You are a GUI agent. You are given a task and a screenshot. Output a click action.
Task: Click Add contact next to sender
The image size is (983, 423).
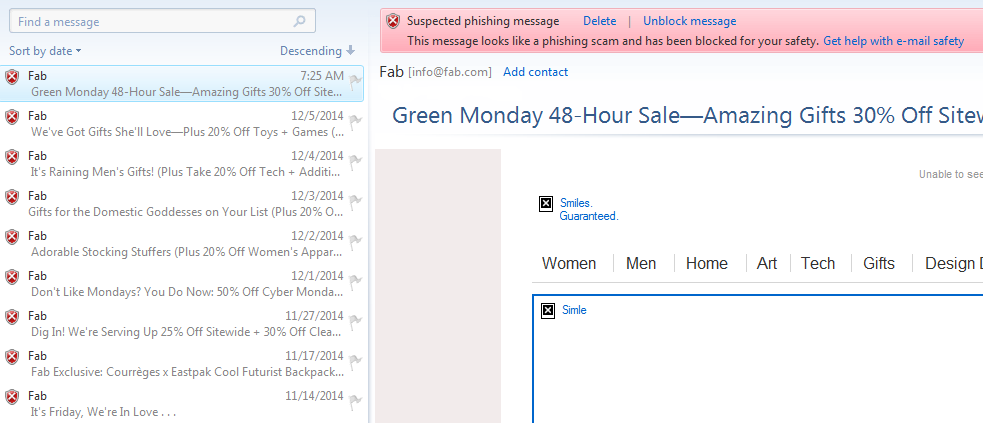click(x=535, y=72)
